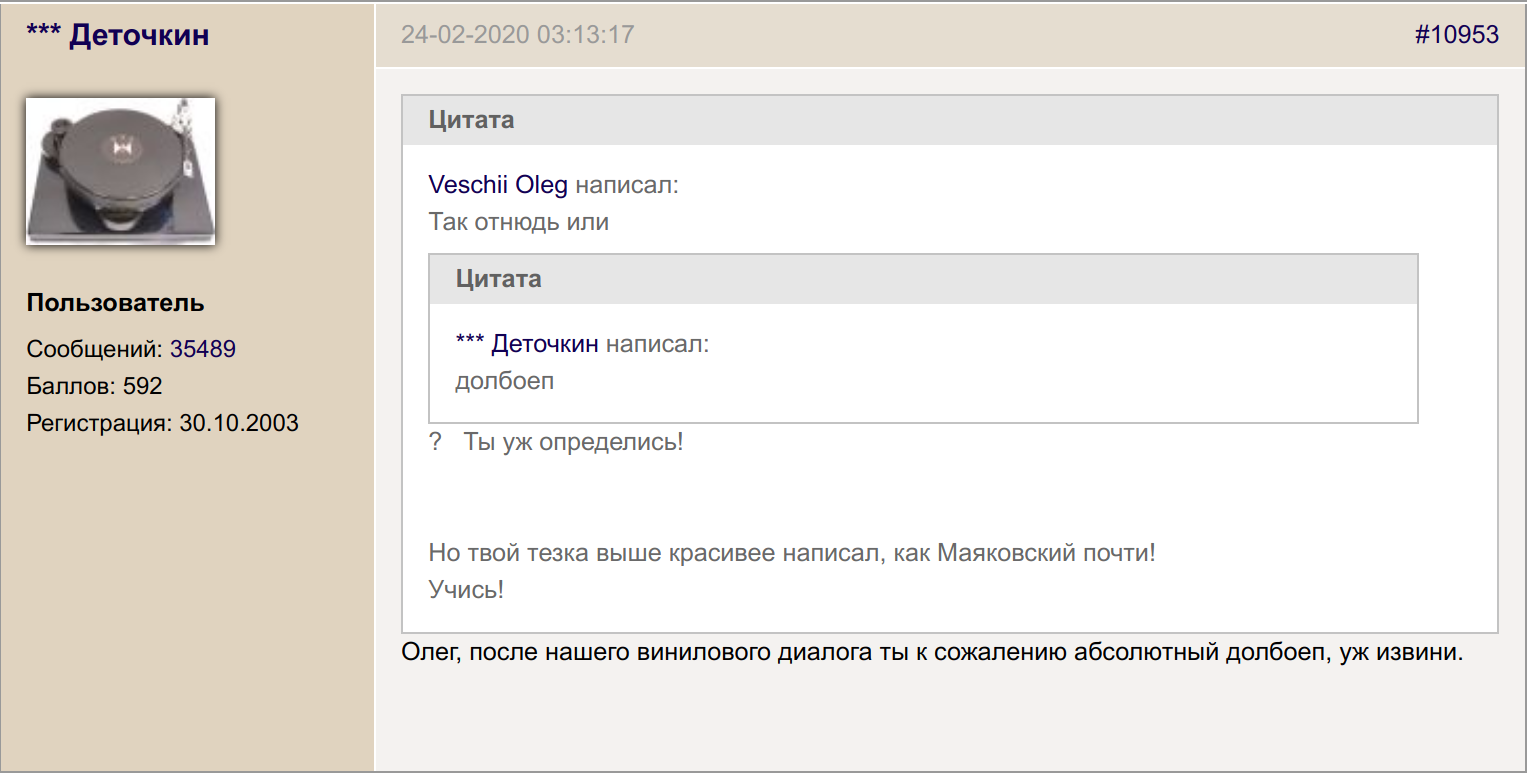Click the question mark below the nested quote

tap(435, 442)
